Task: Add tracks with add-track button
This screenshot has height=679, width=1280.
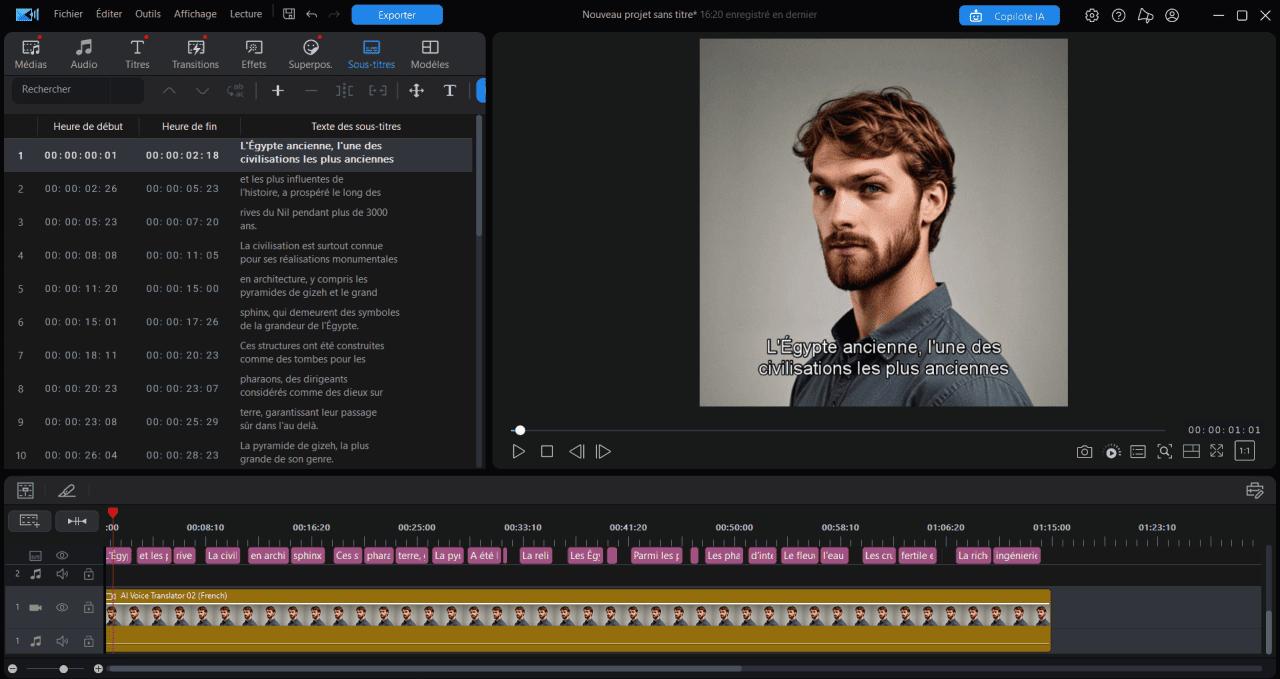Action: point(30,521)
